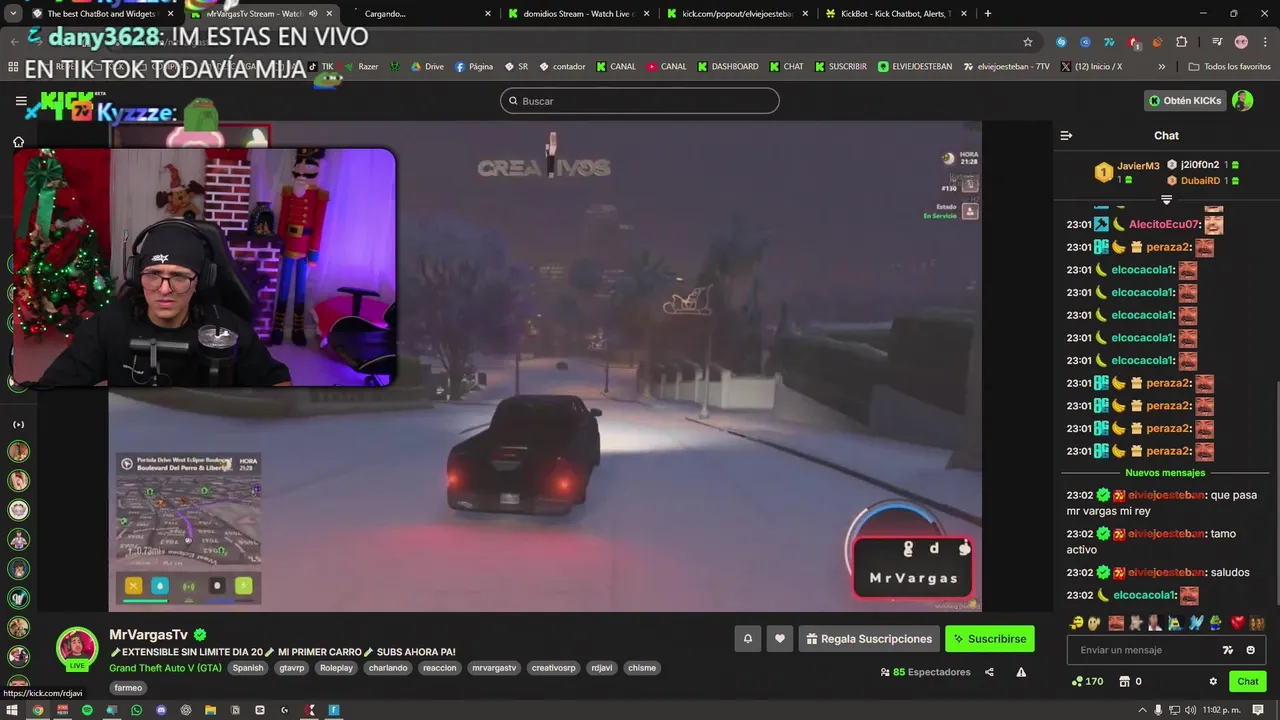Report stream using warning triangle icon
Screen dimensions: 1280x720
(x=1021, y=672)
